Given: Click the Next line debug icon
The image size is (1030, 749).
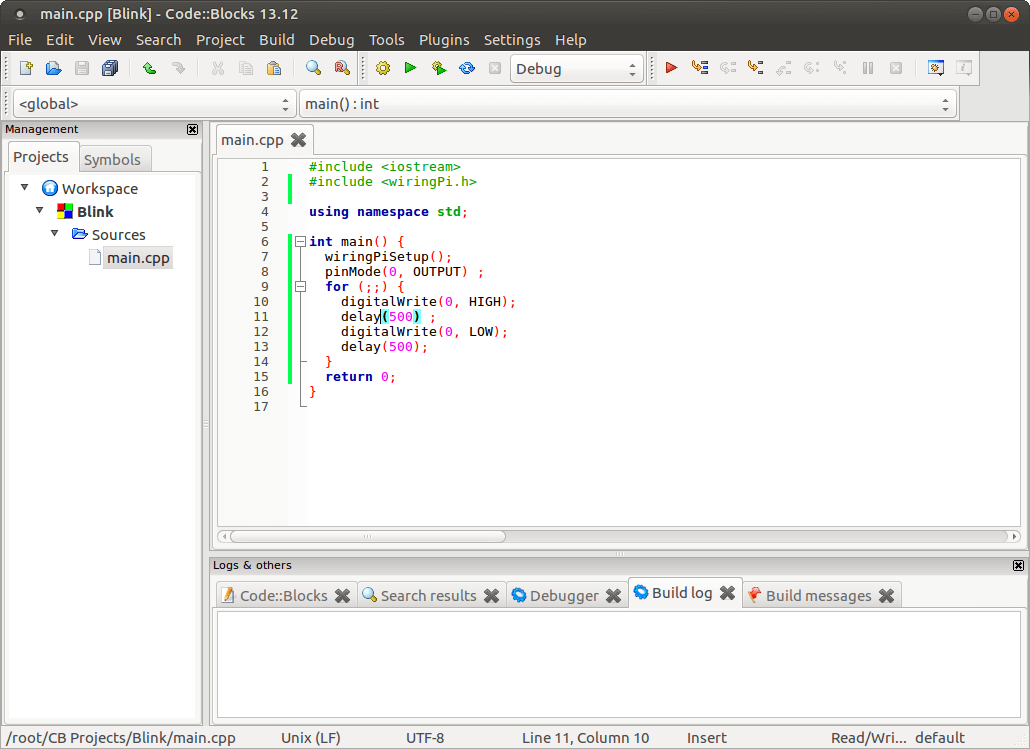Looking at the screenshot, I should [728, 68].
